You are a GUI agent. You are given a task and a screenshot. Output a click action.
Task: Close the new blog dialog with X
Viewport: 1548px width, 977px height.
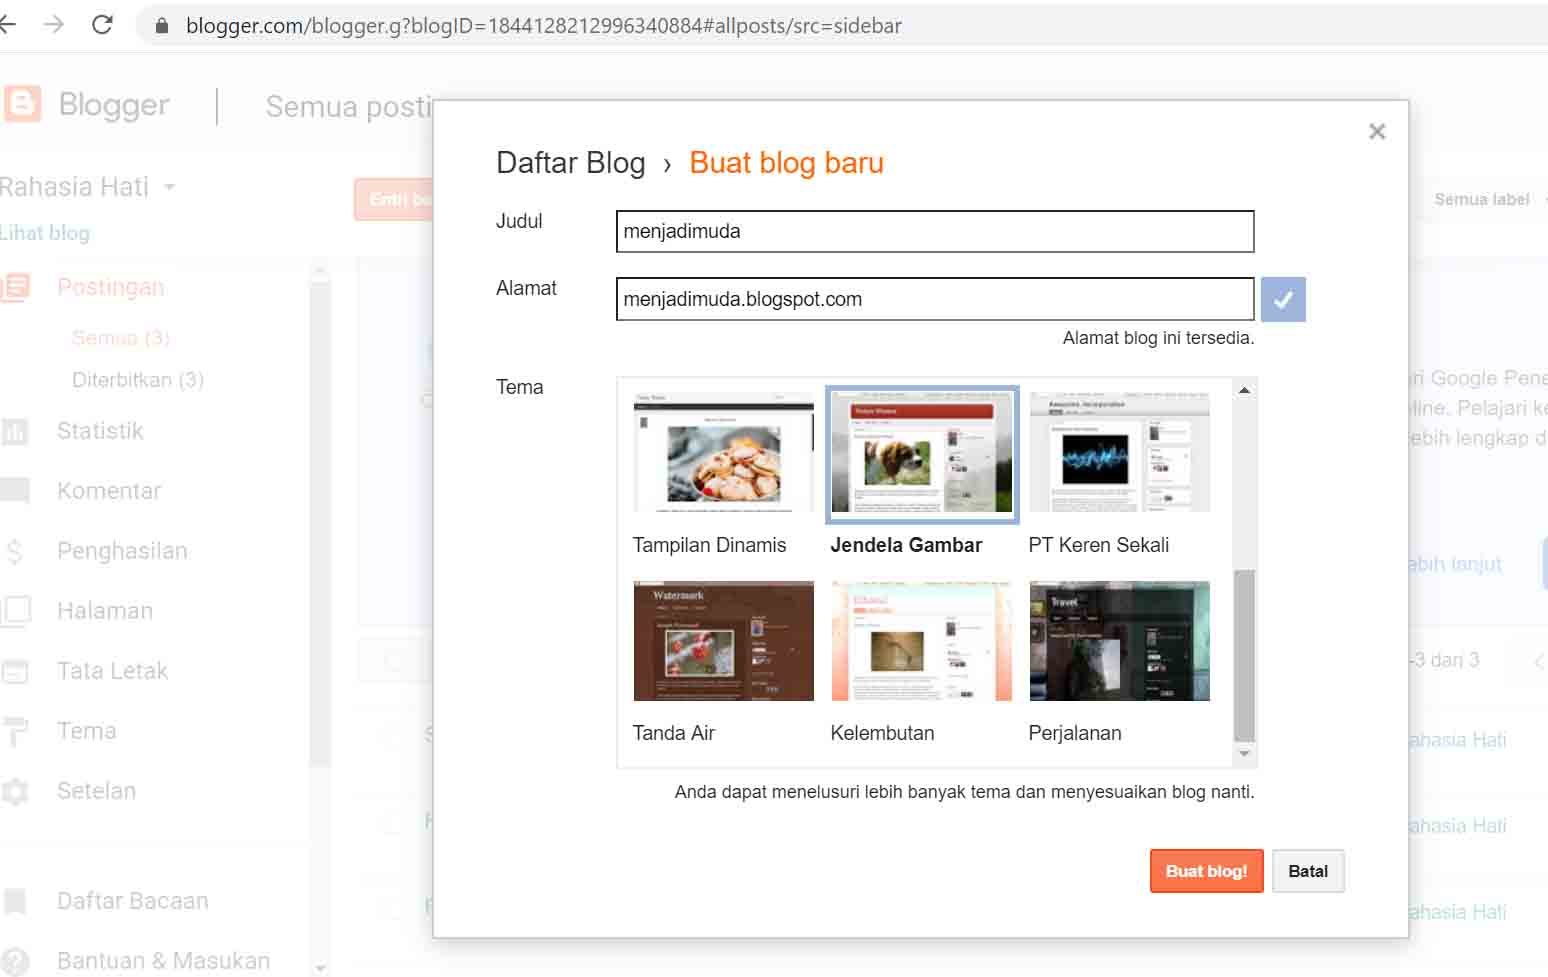1377,131
